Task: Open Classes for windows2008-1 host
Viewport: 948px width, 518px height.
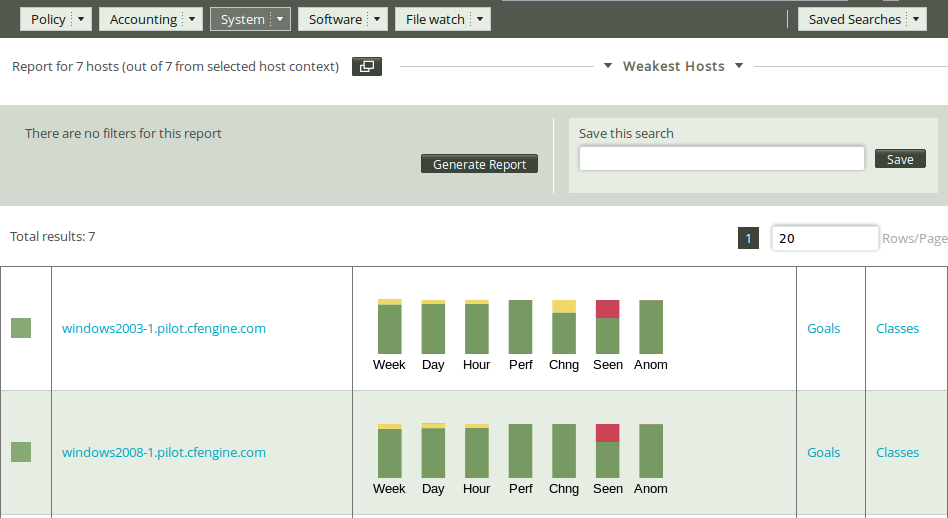Action: (x=897, y=452)
